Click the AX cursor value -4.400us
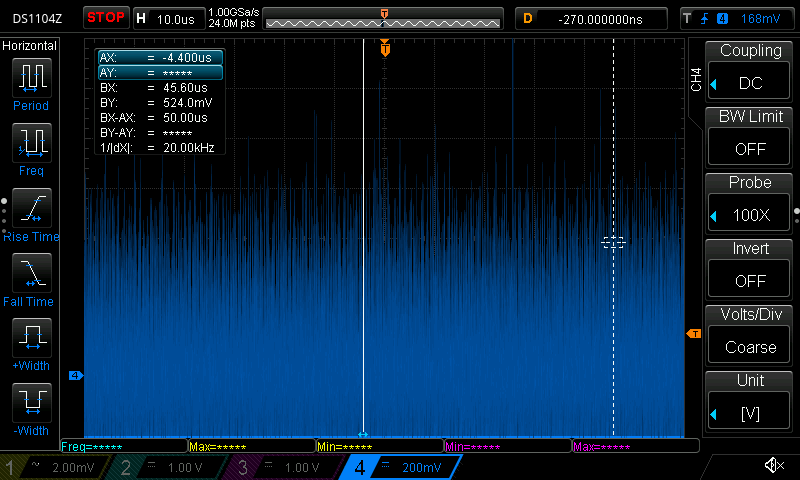800x480 pixels. coord(187,58)
